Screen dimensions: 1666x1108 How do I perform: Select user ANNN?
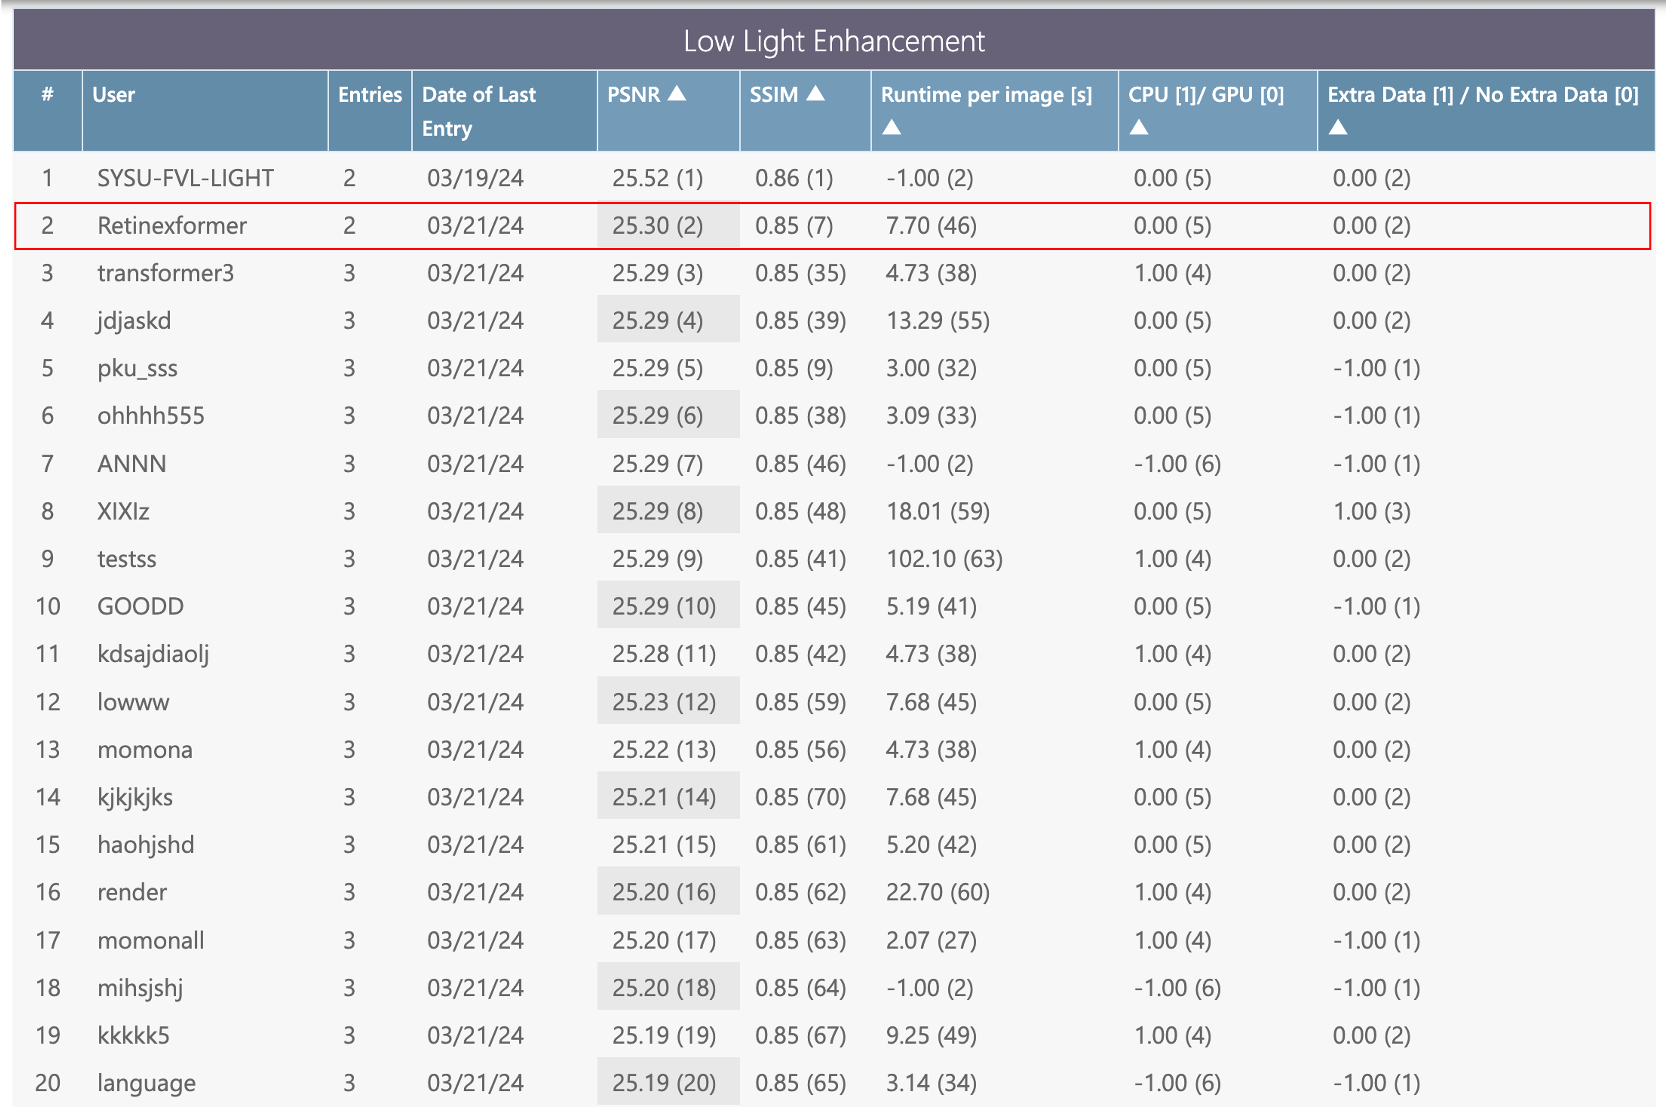point(132,464)
